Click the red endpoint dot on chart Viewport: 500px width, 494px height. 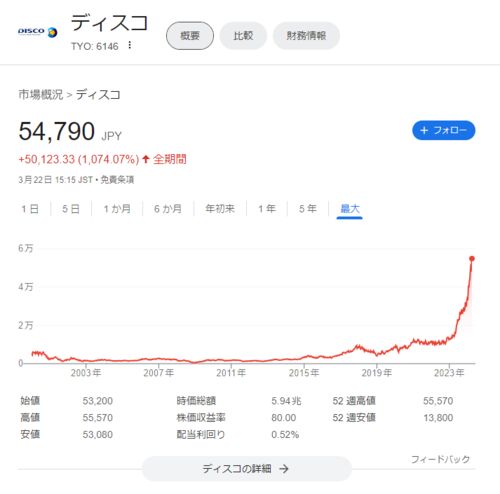(472, 259)
